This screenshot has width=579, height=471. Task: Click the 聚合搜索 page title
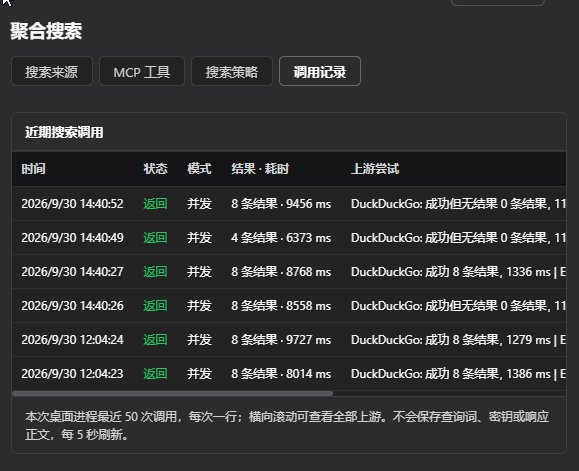coord(46,31)
